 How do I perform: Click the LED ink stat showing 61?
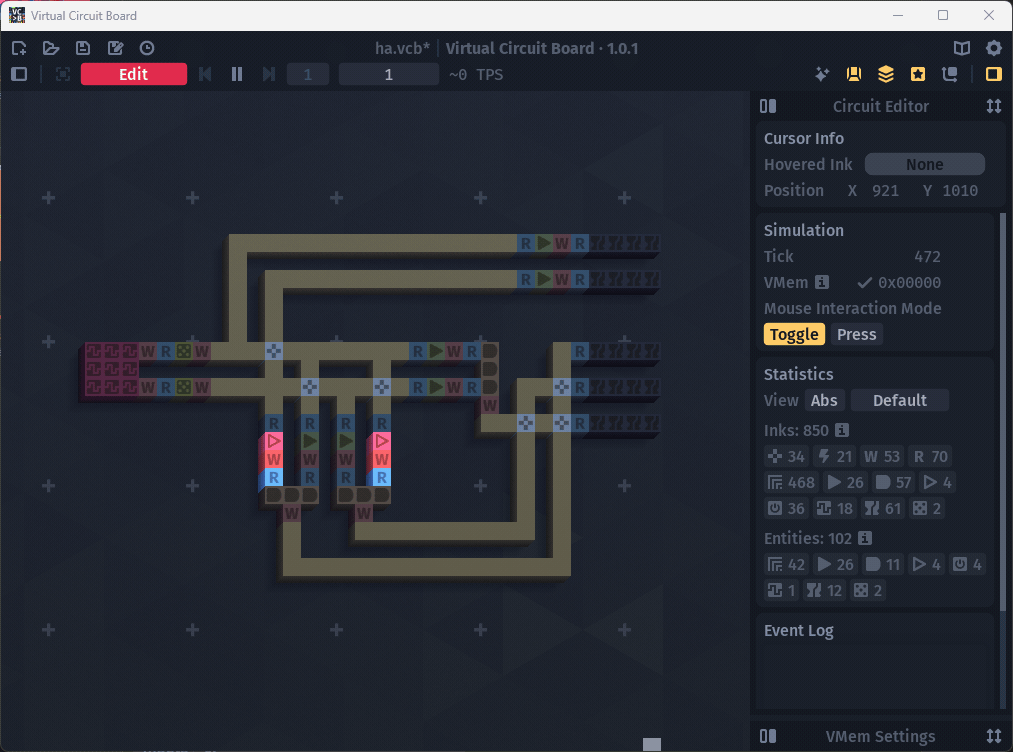click(882, 508)
